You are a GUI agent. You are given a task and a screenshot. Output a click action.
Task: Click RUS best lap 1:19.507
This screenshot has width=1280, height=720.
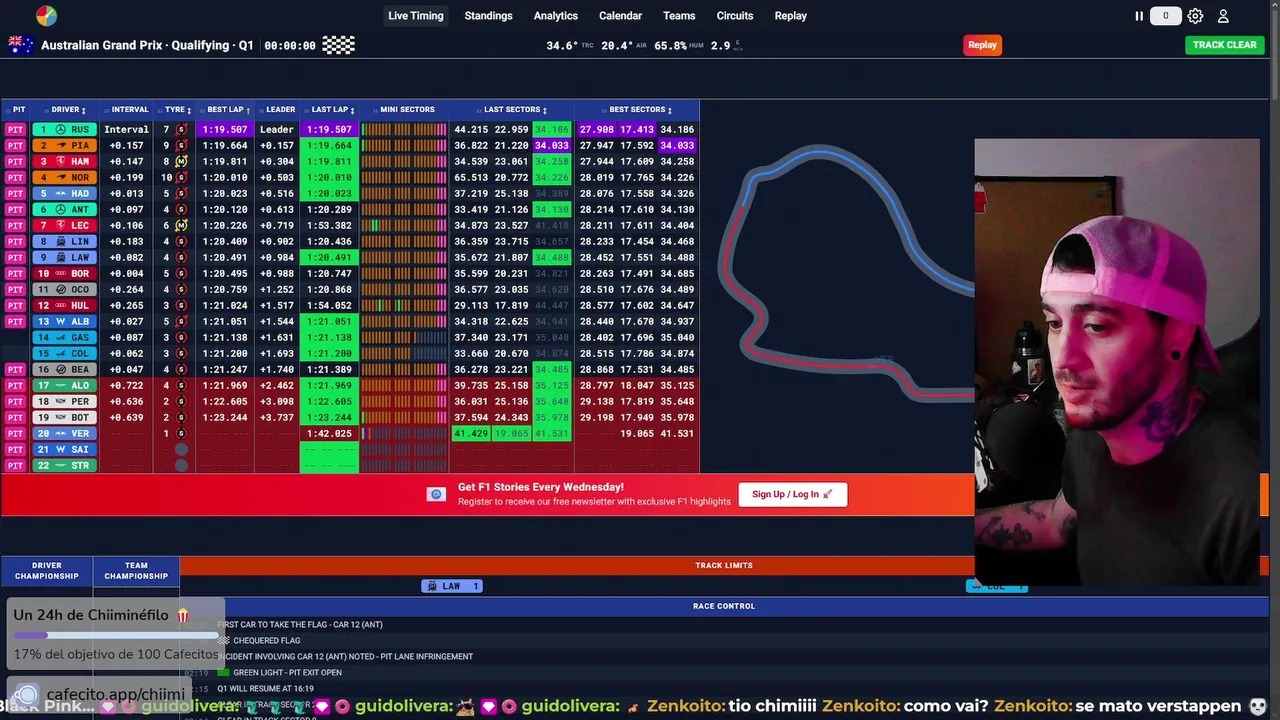[225, 129]
